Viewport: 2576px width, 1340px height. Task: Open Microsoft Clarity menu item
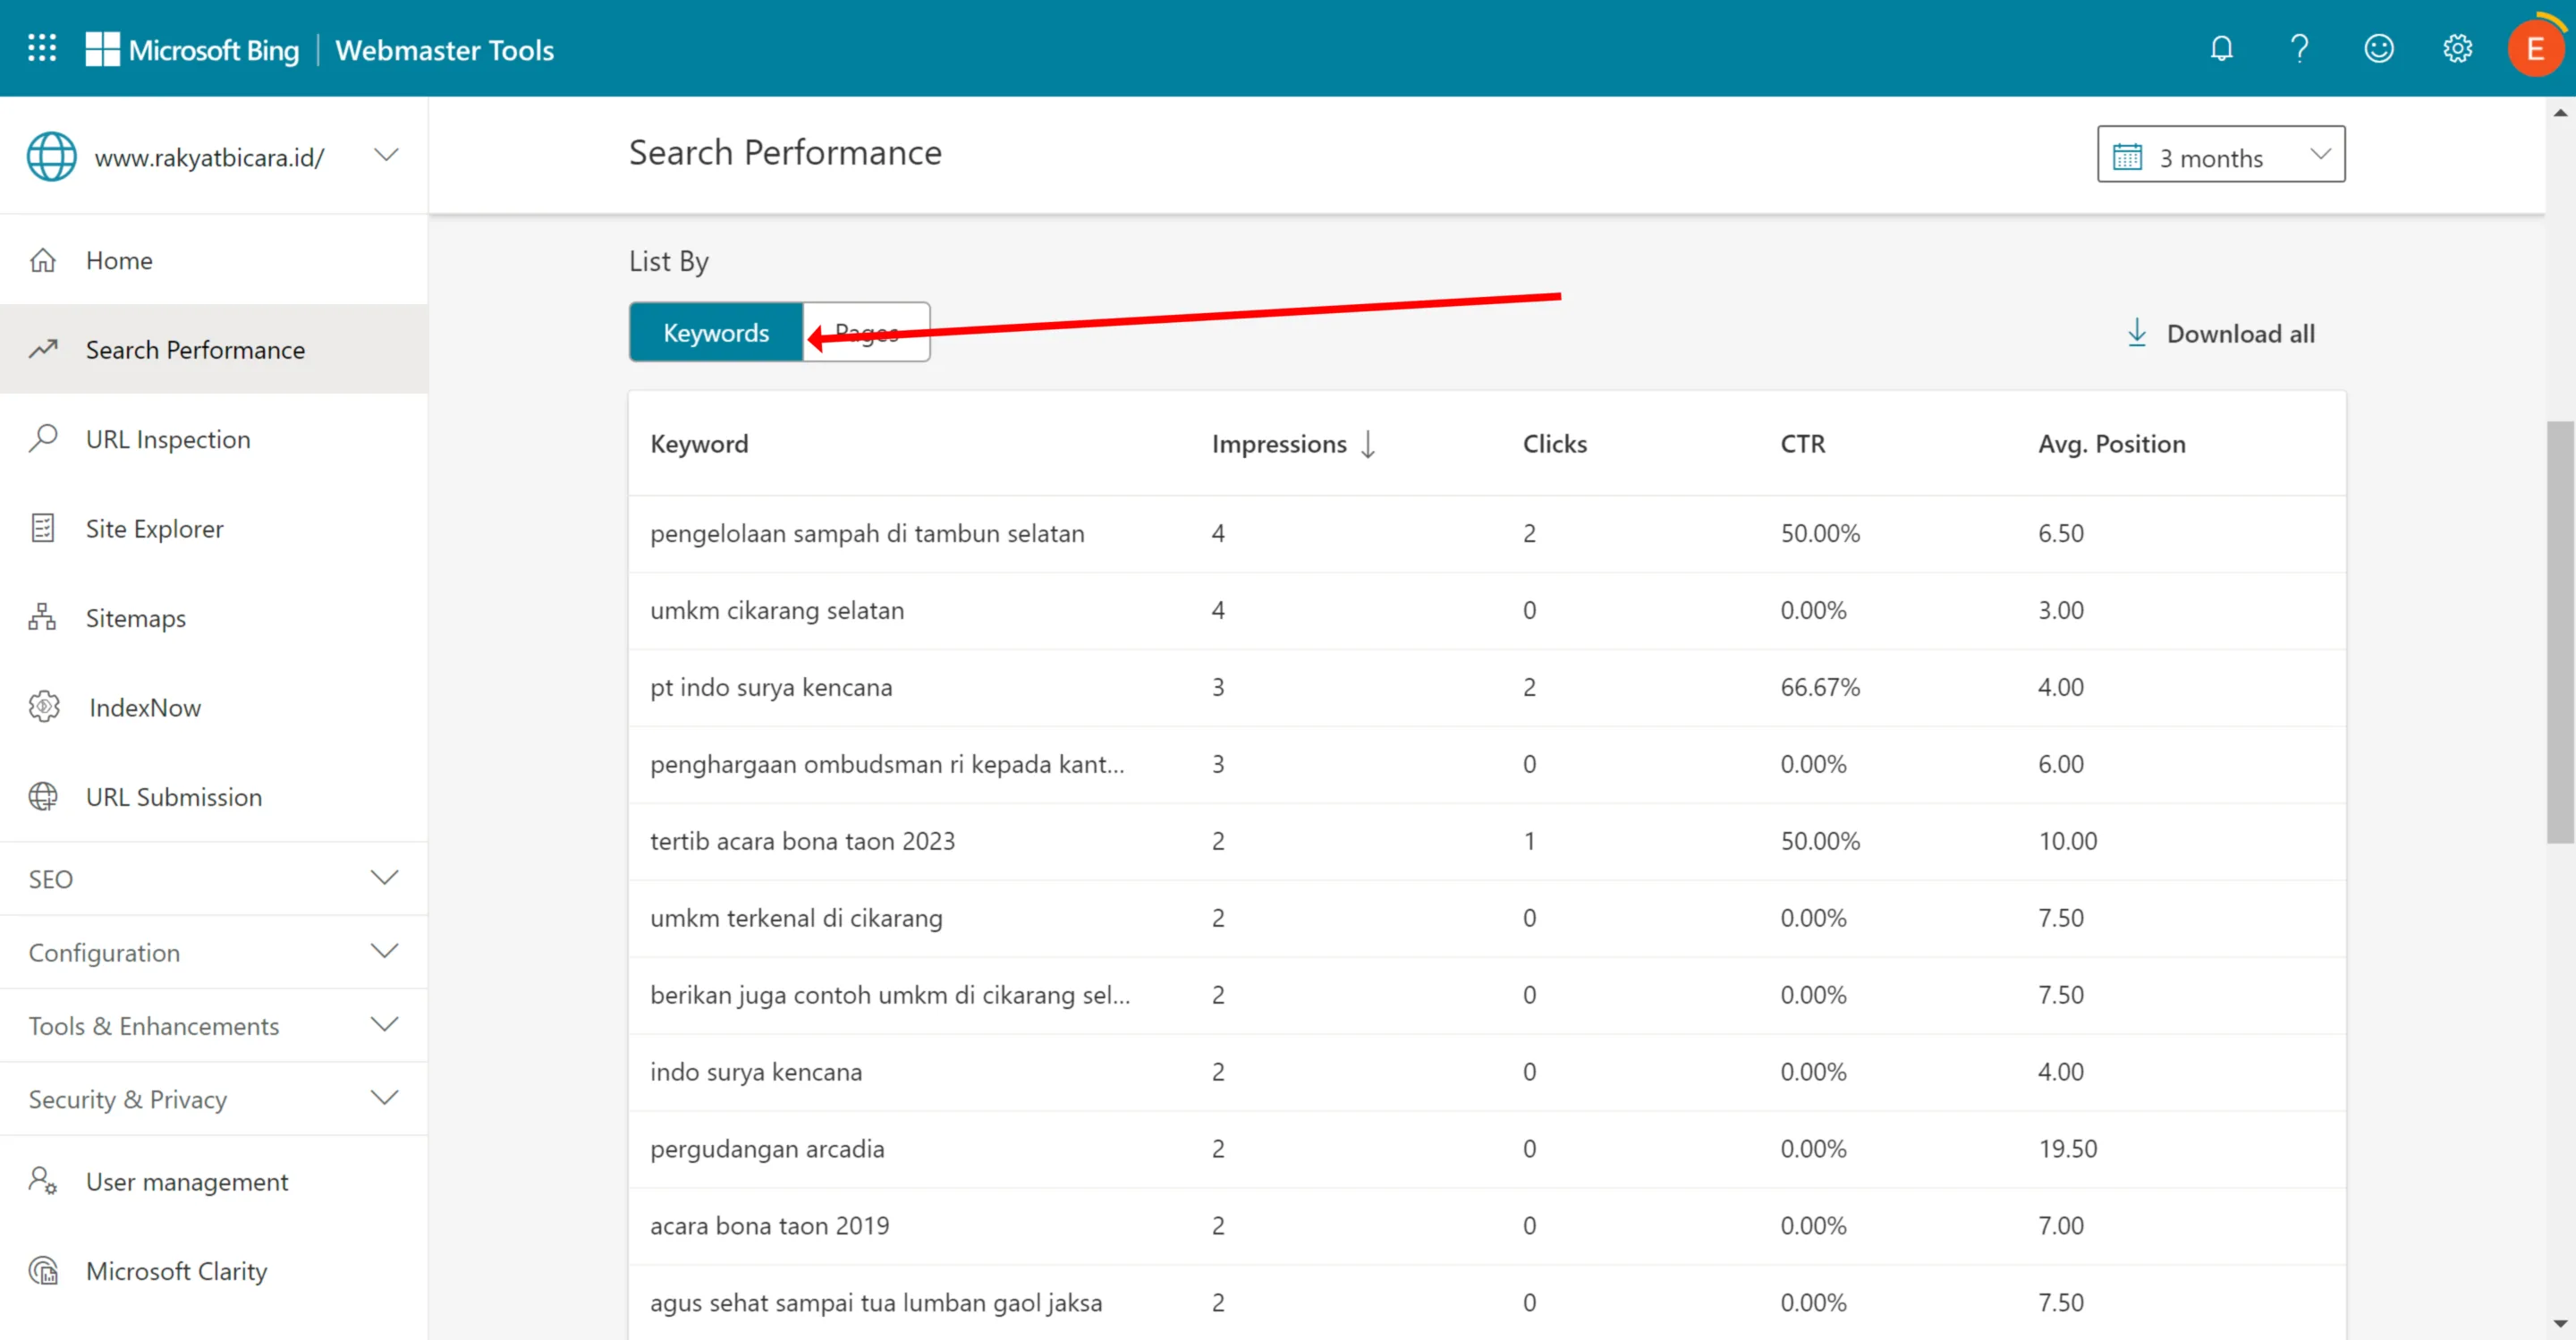tap(214, 1270)
